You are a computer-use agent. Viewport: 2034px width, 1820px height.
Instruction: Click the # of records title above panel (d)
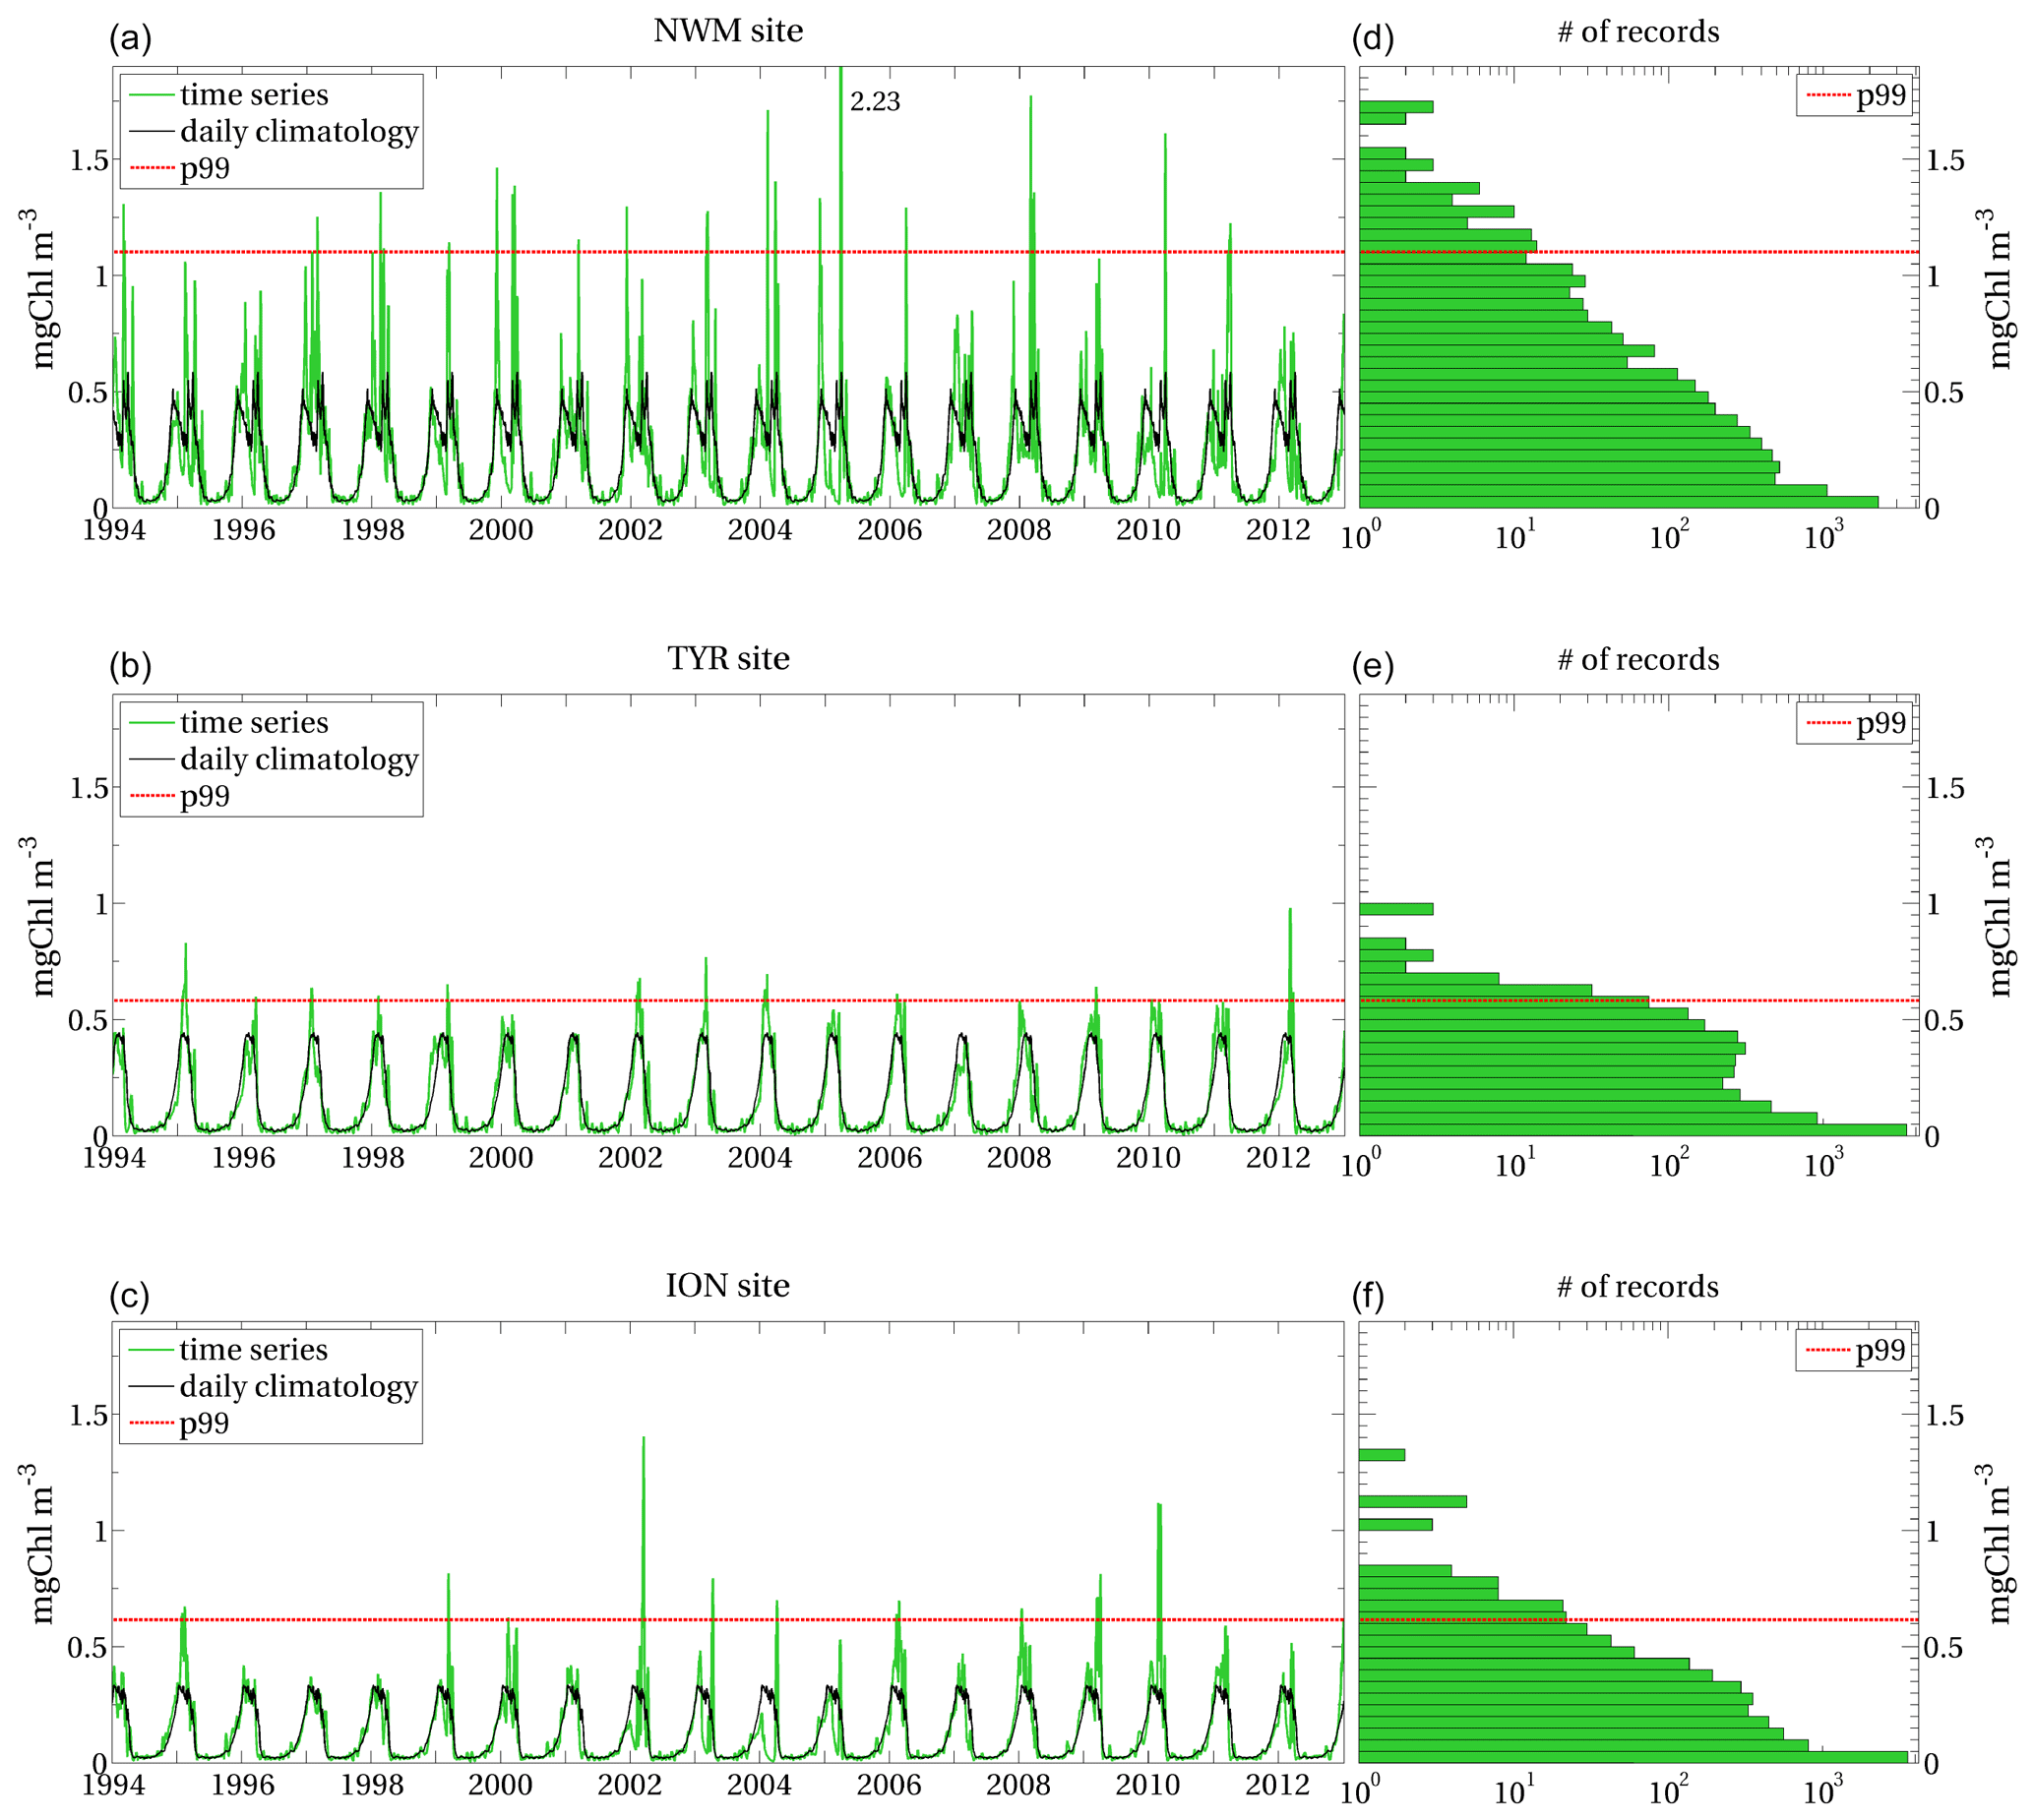(x=1637, y=32)
